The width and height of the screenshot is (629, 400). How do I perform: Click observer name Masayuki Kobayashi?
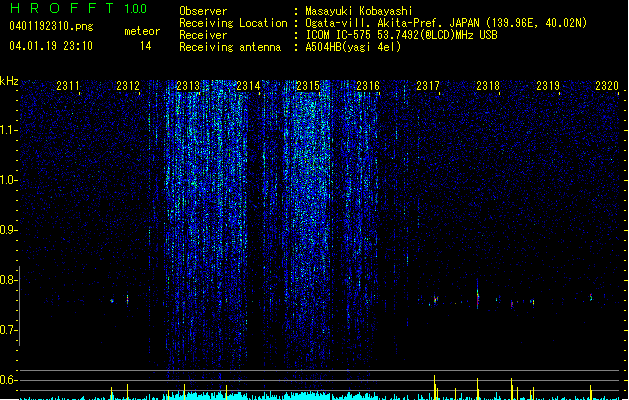[359, 11]
